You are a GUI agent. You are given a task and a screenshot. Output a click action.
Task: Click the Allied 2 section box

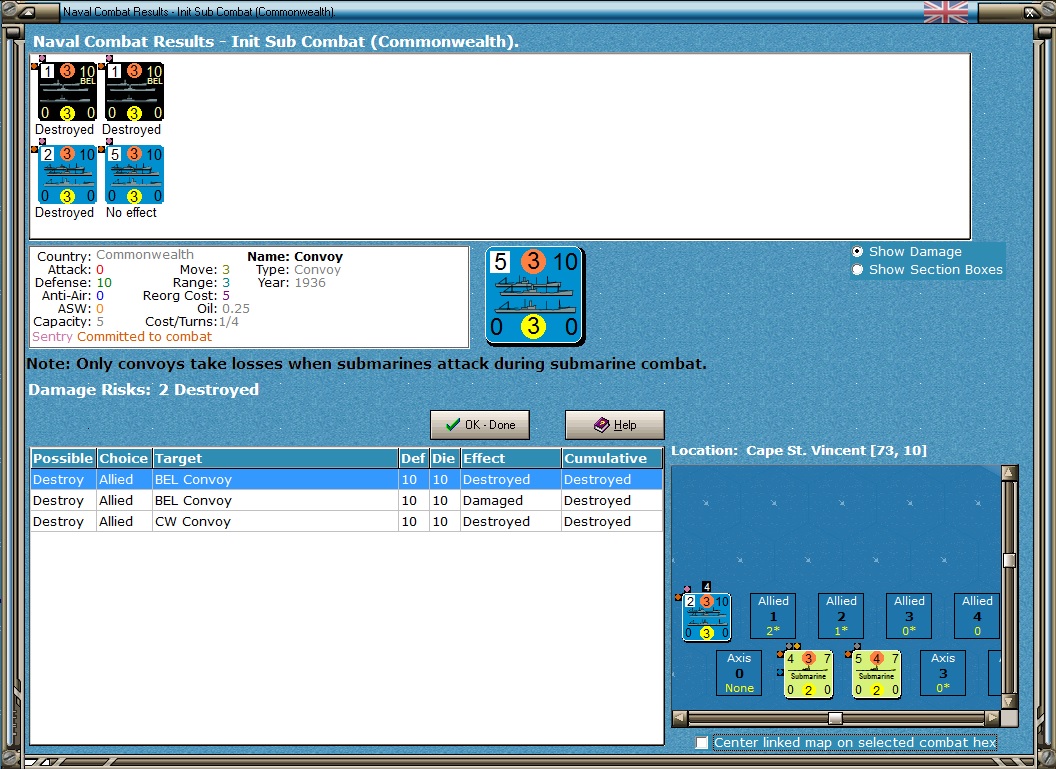[x=841, y=615]
